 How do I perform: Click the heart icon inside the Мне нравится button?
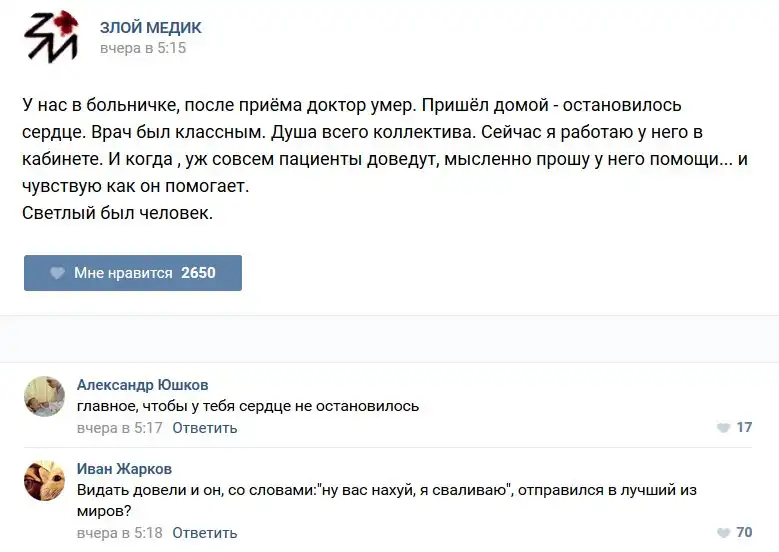(56, 273)
